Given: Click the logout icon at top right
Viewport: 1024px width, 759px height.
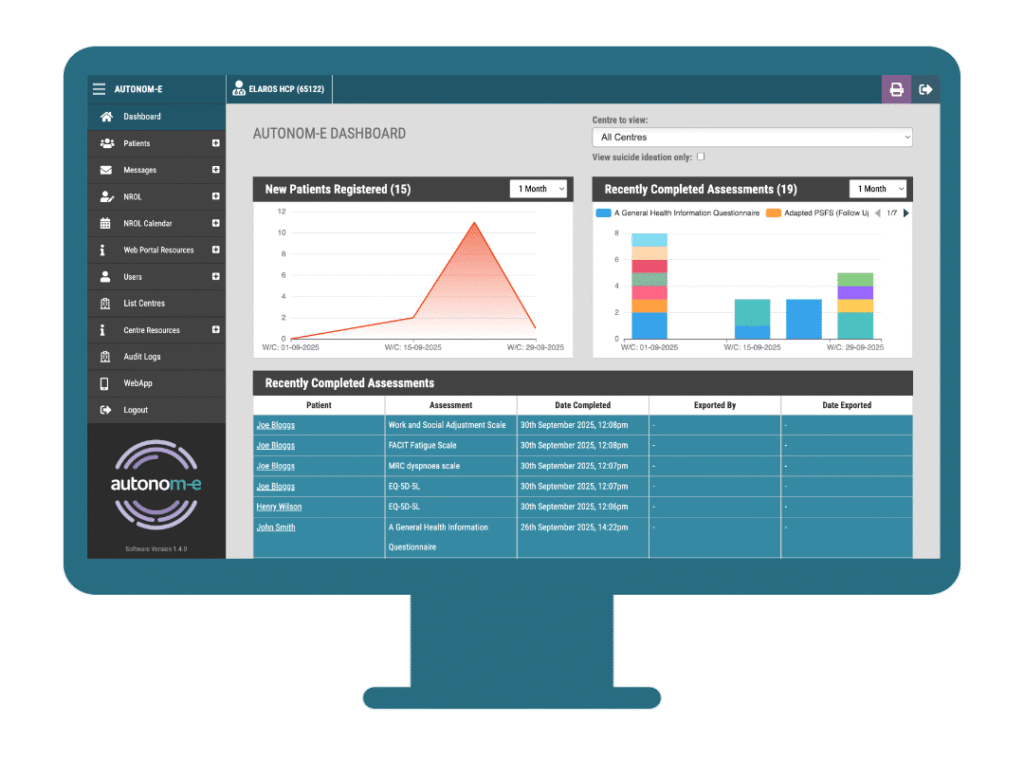Looking at the screenshot, I should point(925,89).
